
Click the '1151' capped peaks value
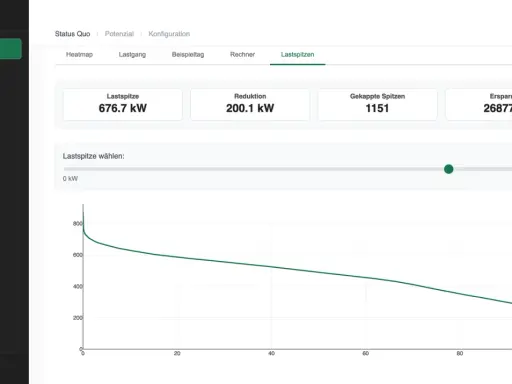coord(377,108)
